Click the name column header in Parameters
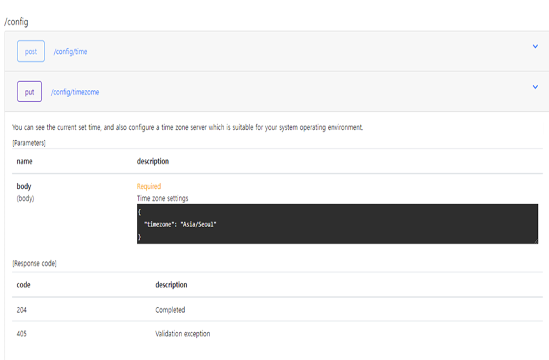The width and height of the screenshot is (549, 360). click(25, 161)
